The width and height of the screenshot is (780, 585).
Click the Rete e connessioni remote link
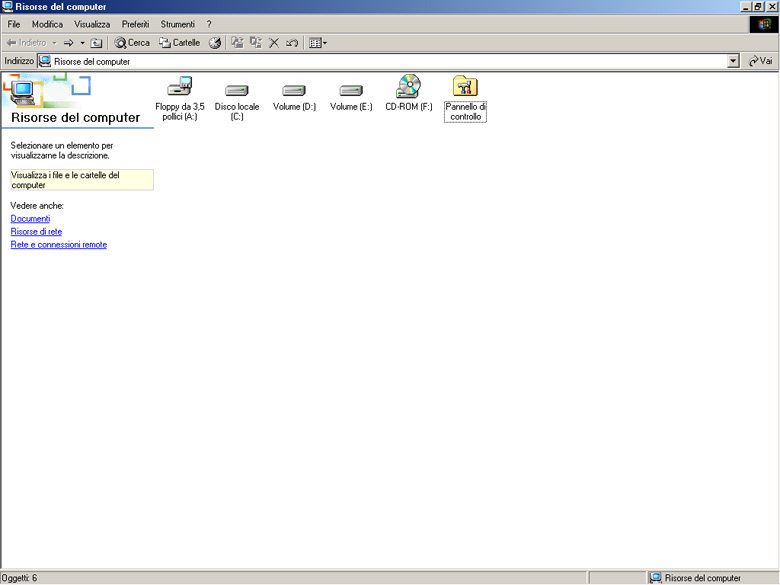pyautogui.click(x=58, y=244)
